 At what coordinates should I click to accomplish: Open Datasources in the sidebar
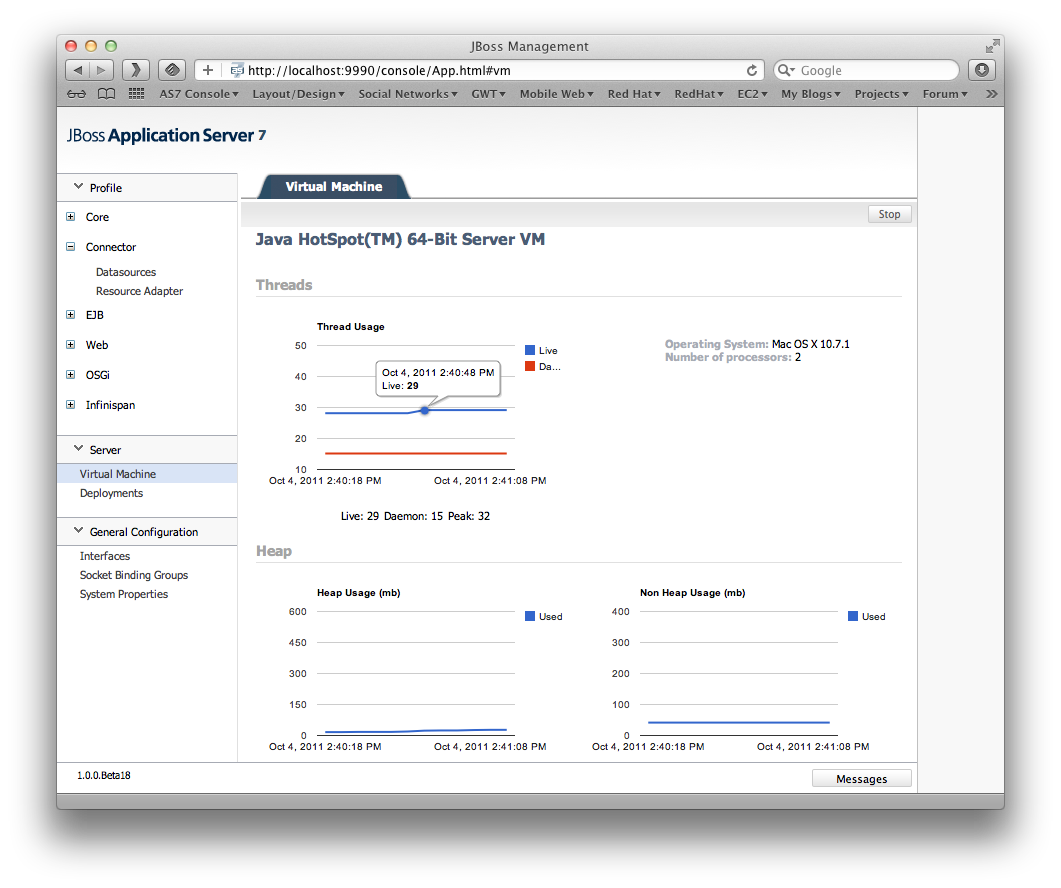pos(126,272)
